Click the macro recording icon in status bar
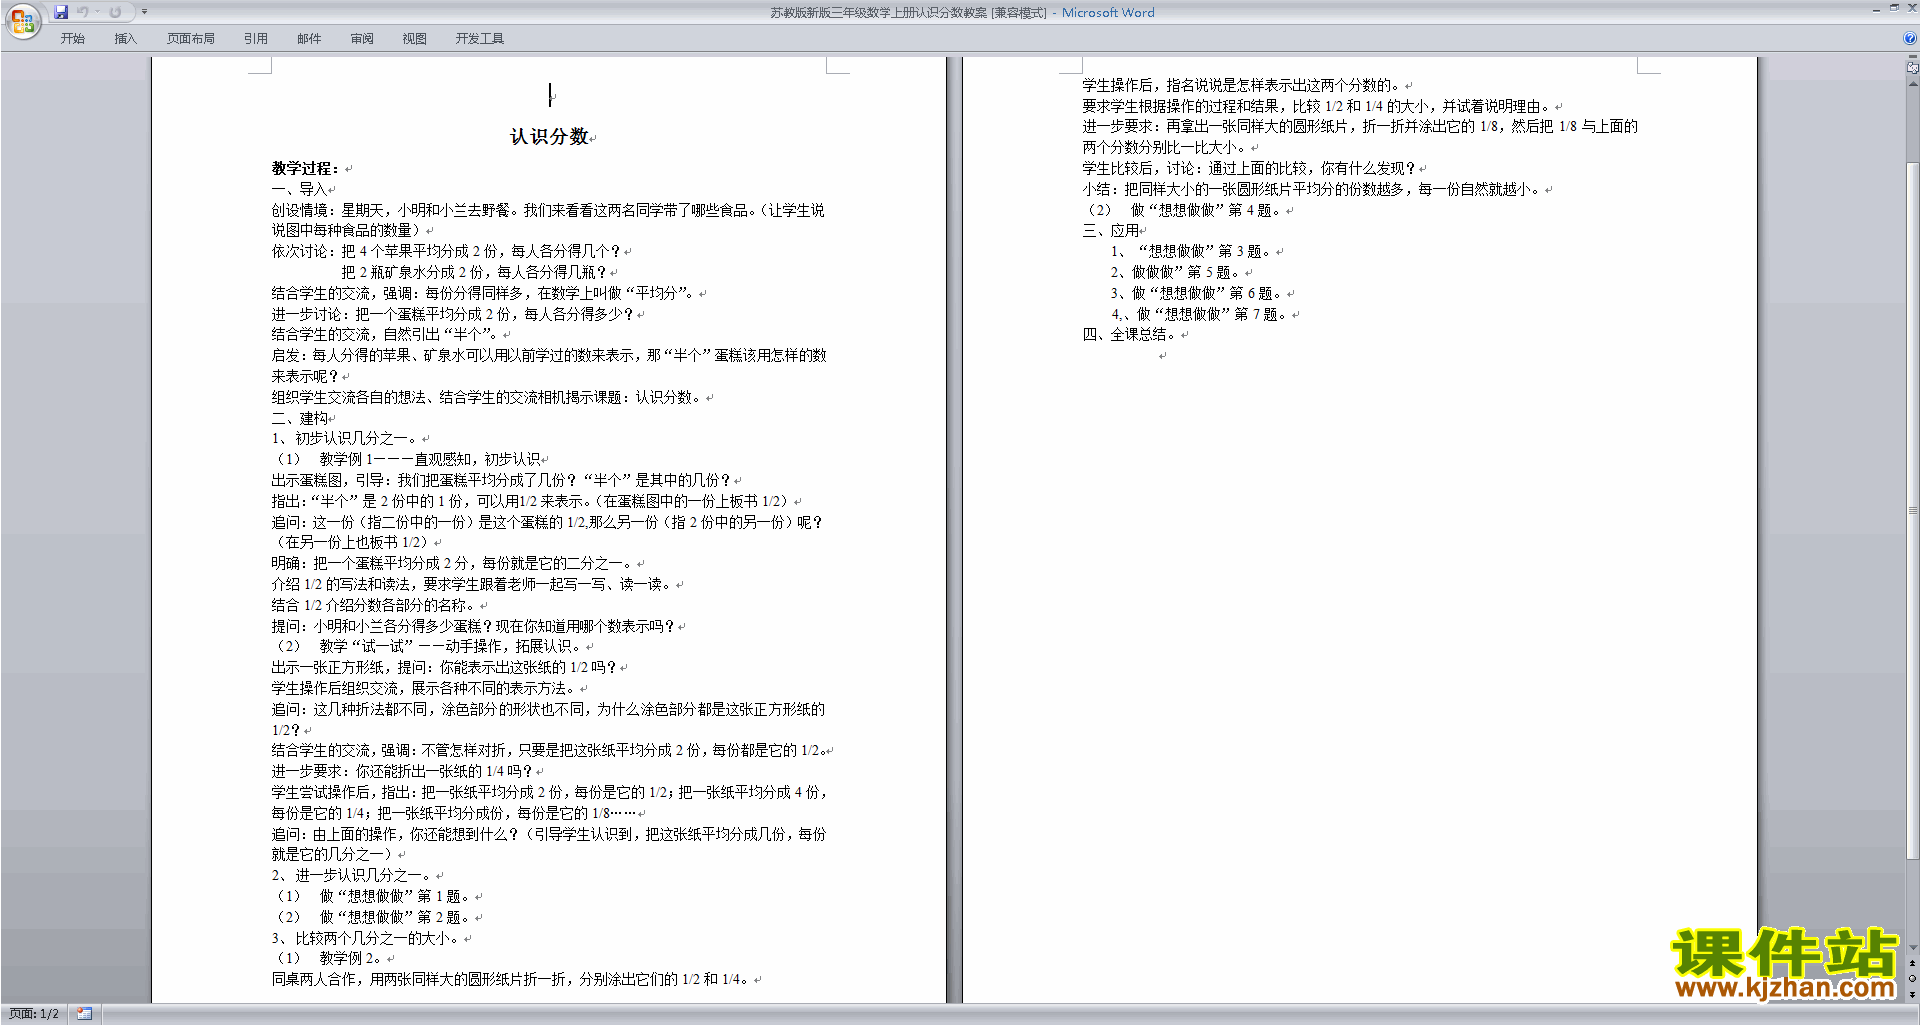Screen dimensions: 1920x1025 pos(84,1014)
